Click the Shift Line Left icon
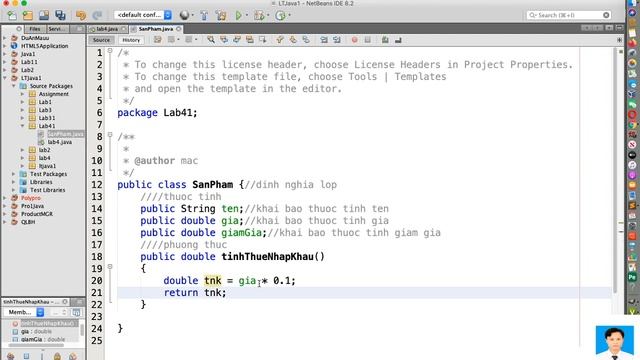640x360 pixels. [324, 40]
